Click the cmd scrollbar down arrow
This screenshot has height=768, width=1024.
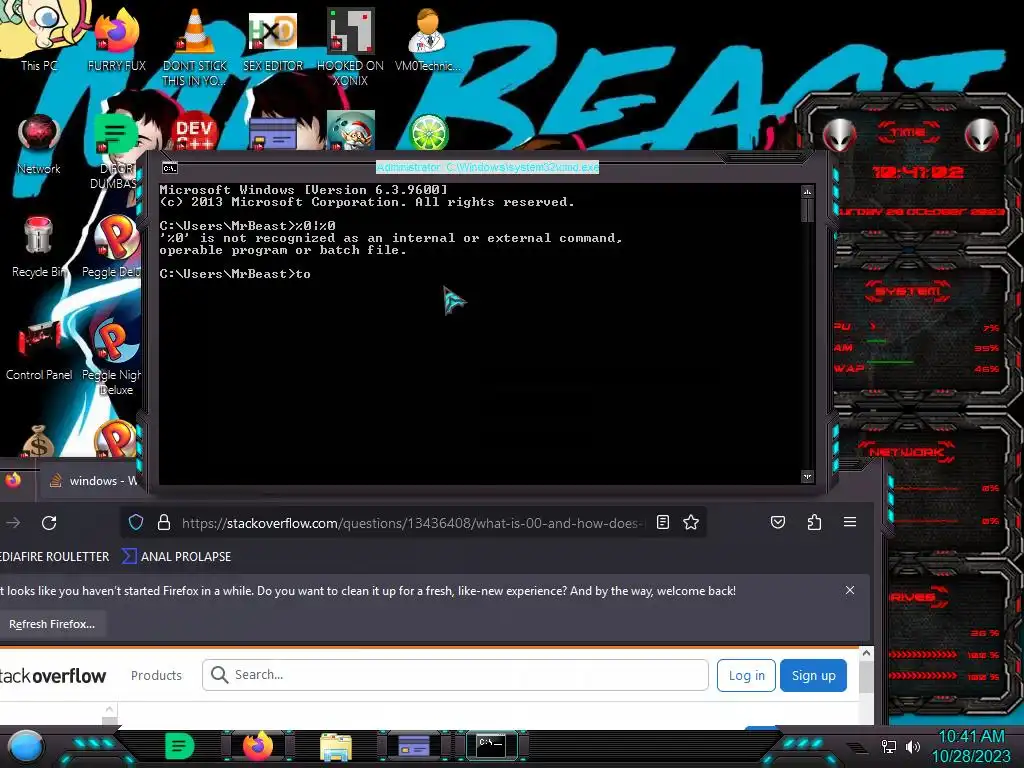tap(807, 477)
